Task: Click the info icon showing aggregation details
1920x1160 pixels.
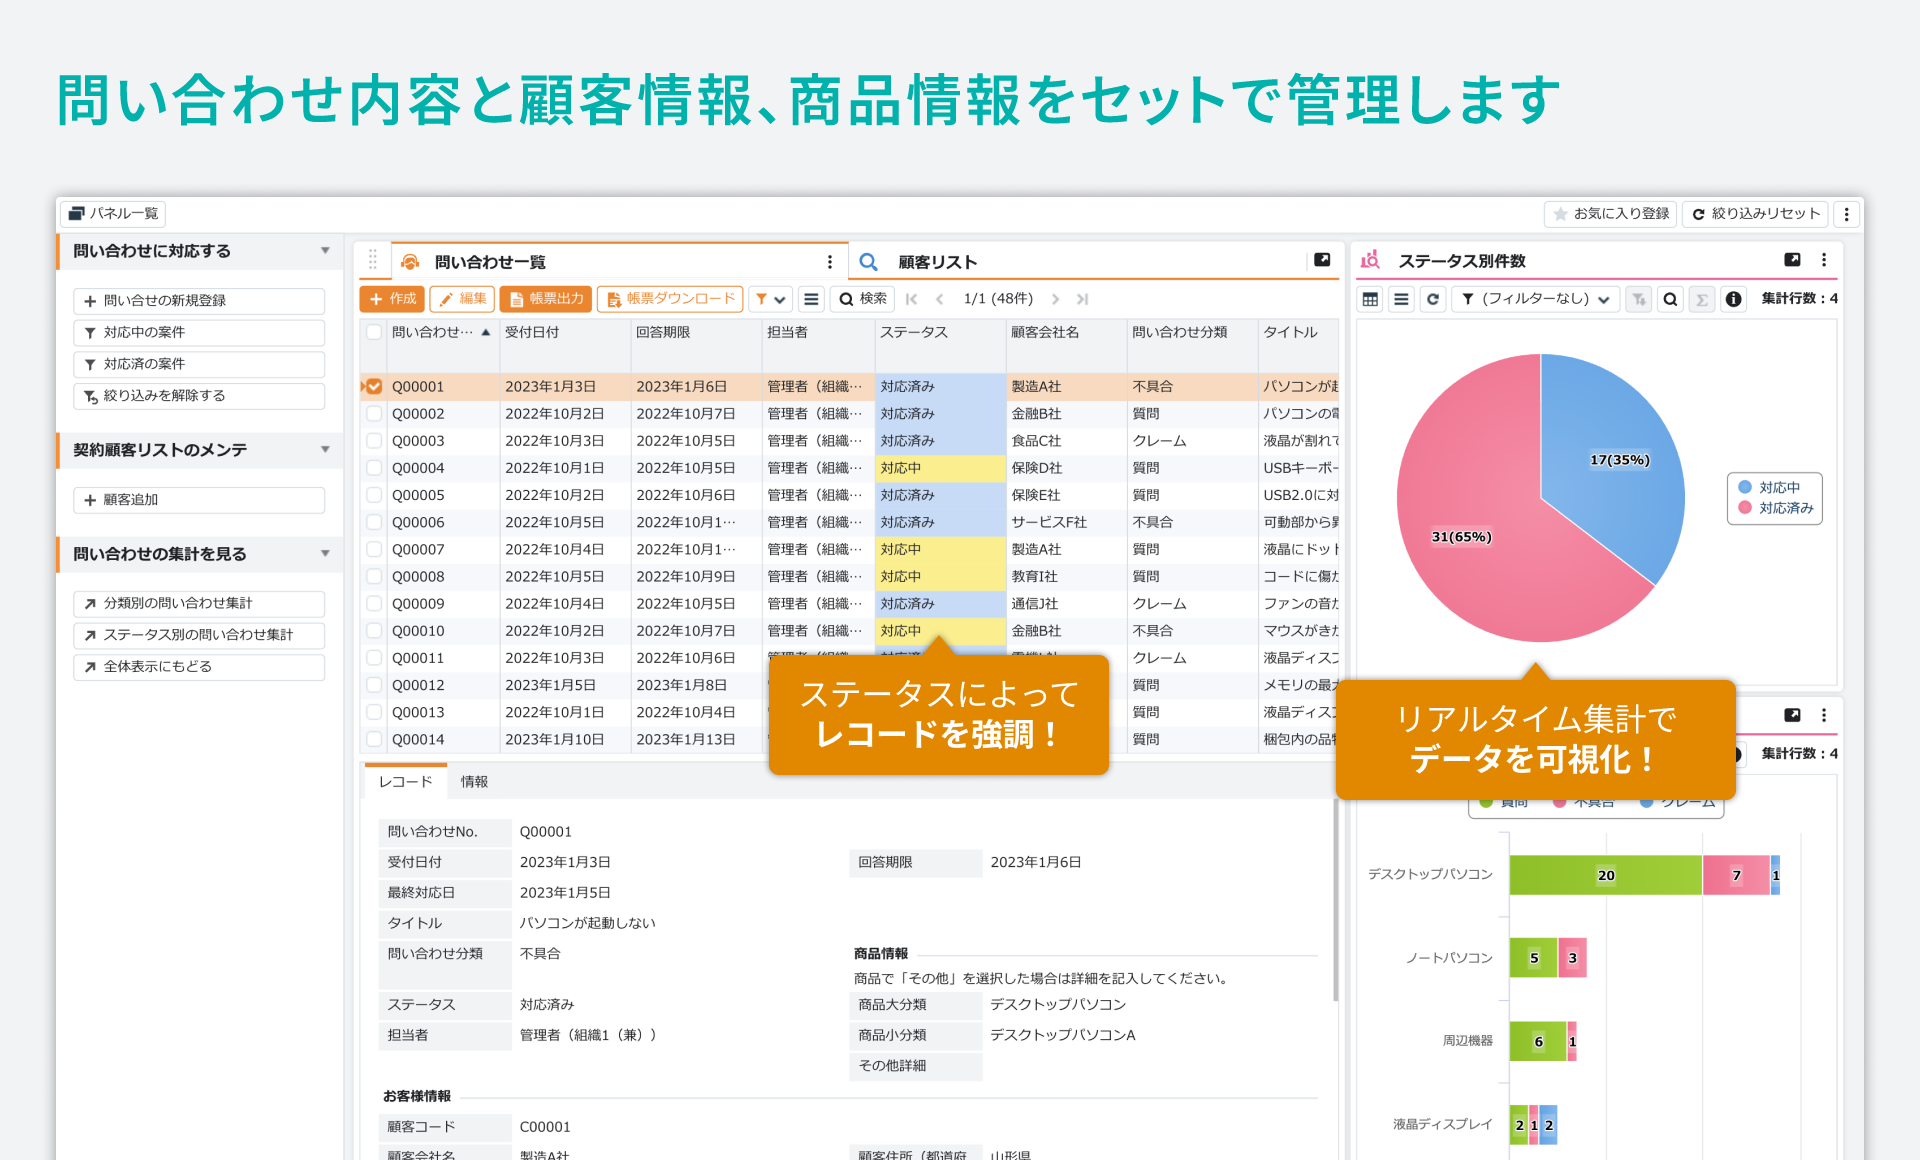Action: 1733,299
